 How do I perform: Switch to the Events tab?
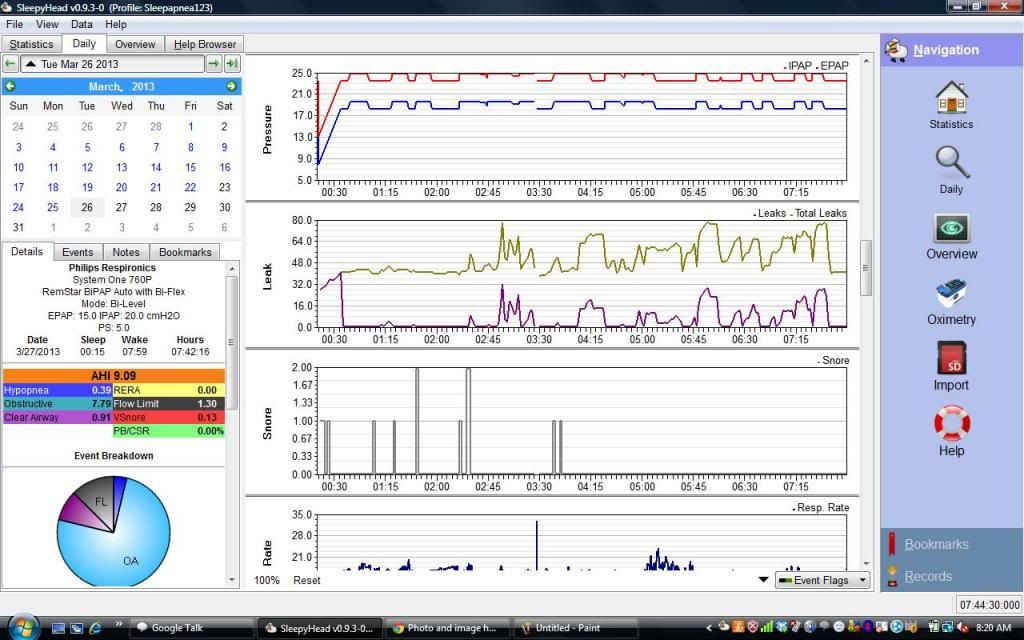click(78, 252)
